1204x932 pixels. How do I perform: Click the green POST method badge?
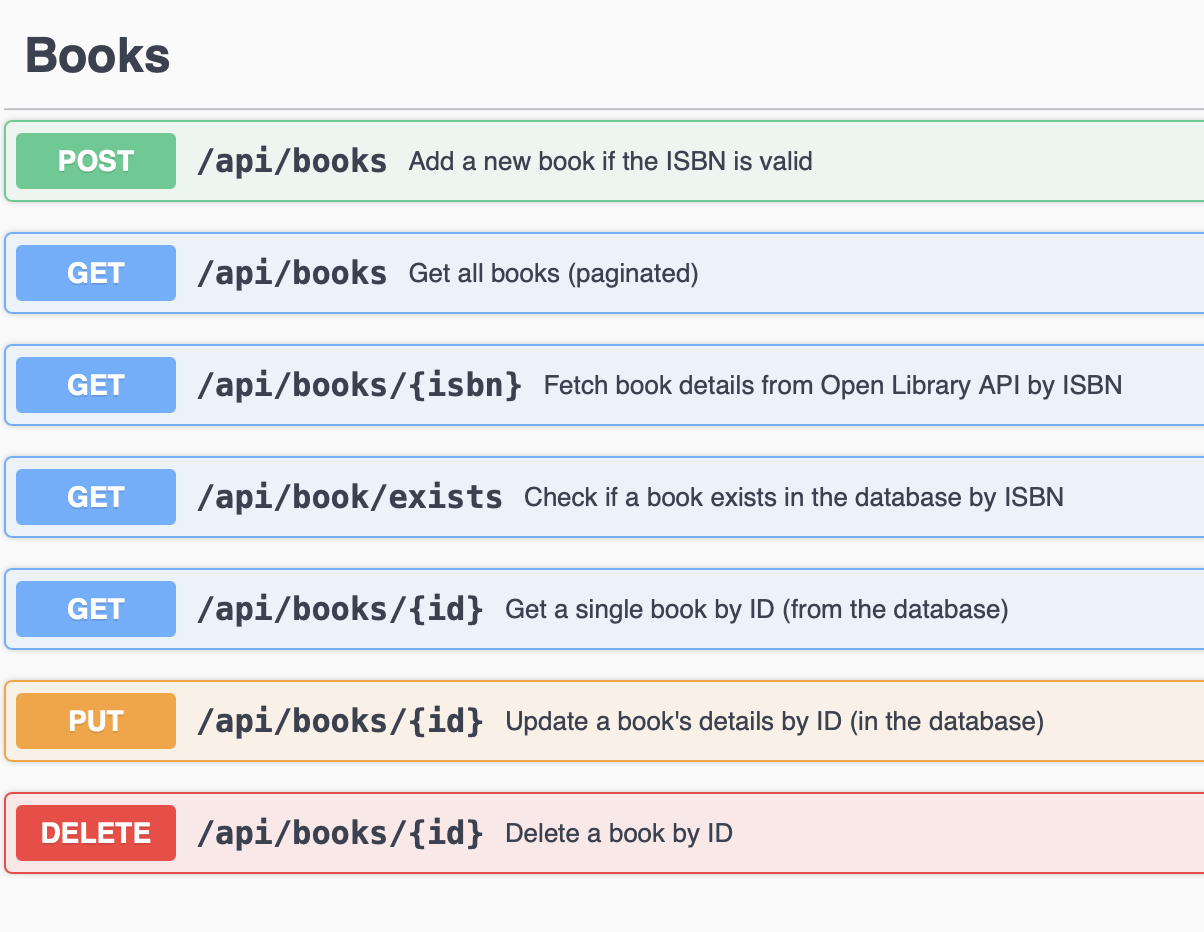[x=96, y=161]
